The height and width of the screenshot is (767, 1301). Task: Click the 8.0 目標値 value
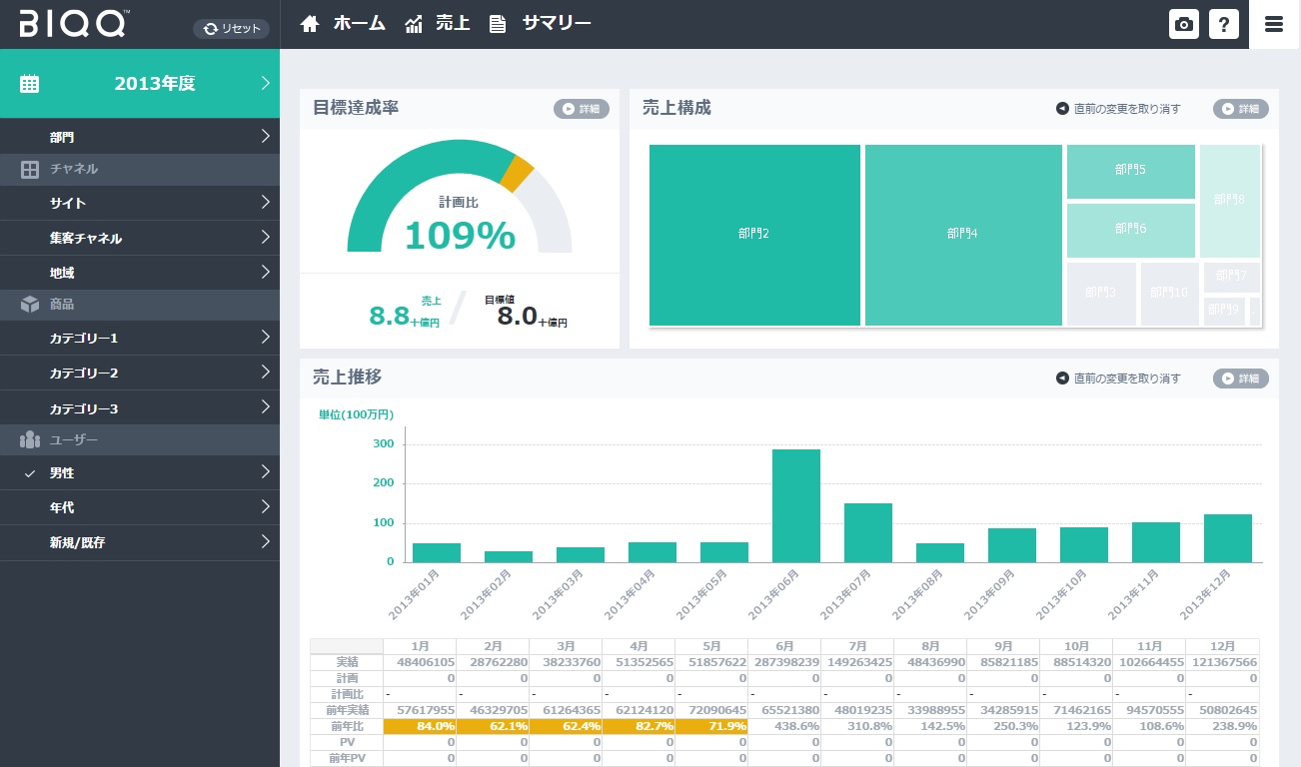pyautogui.click(x=518, y=317)
